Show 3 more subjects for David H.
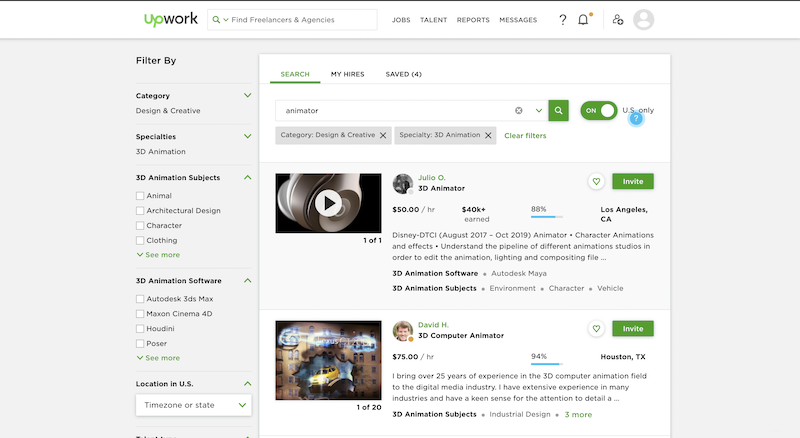This screenshot has height=438, width=800. 578,415
